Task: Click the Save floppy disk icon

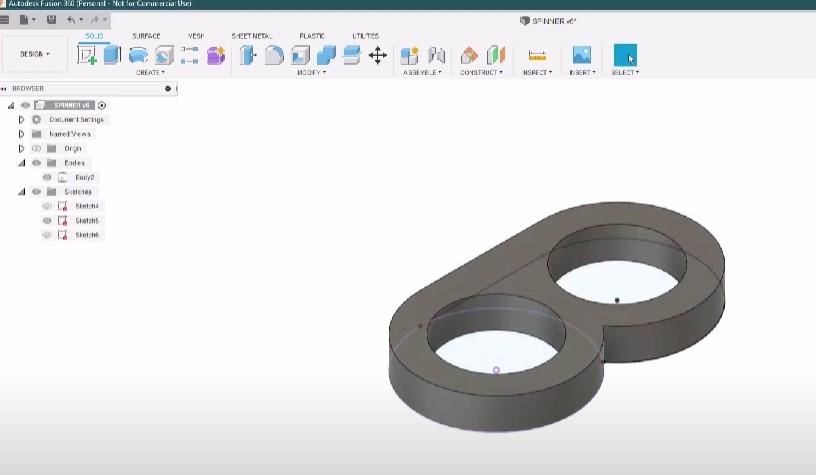Action: 51,20
